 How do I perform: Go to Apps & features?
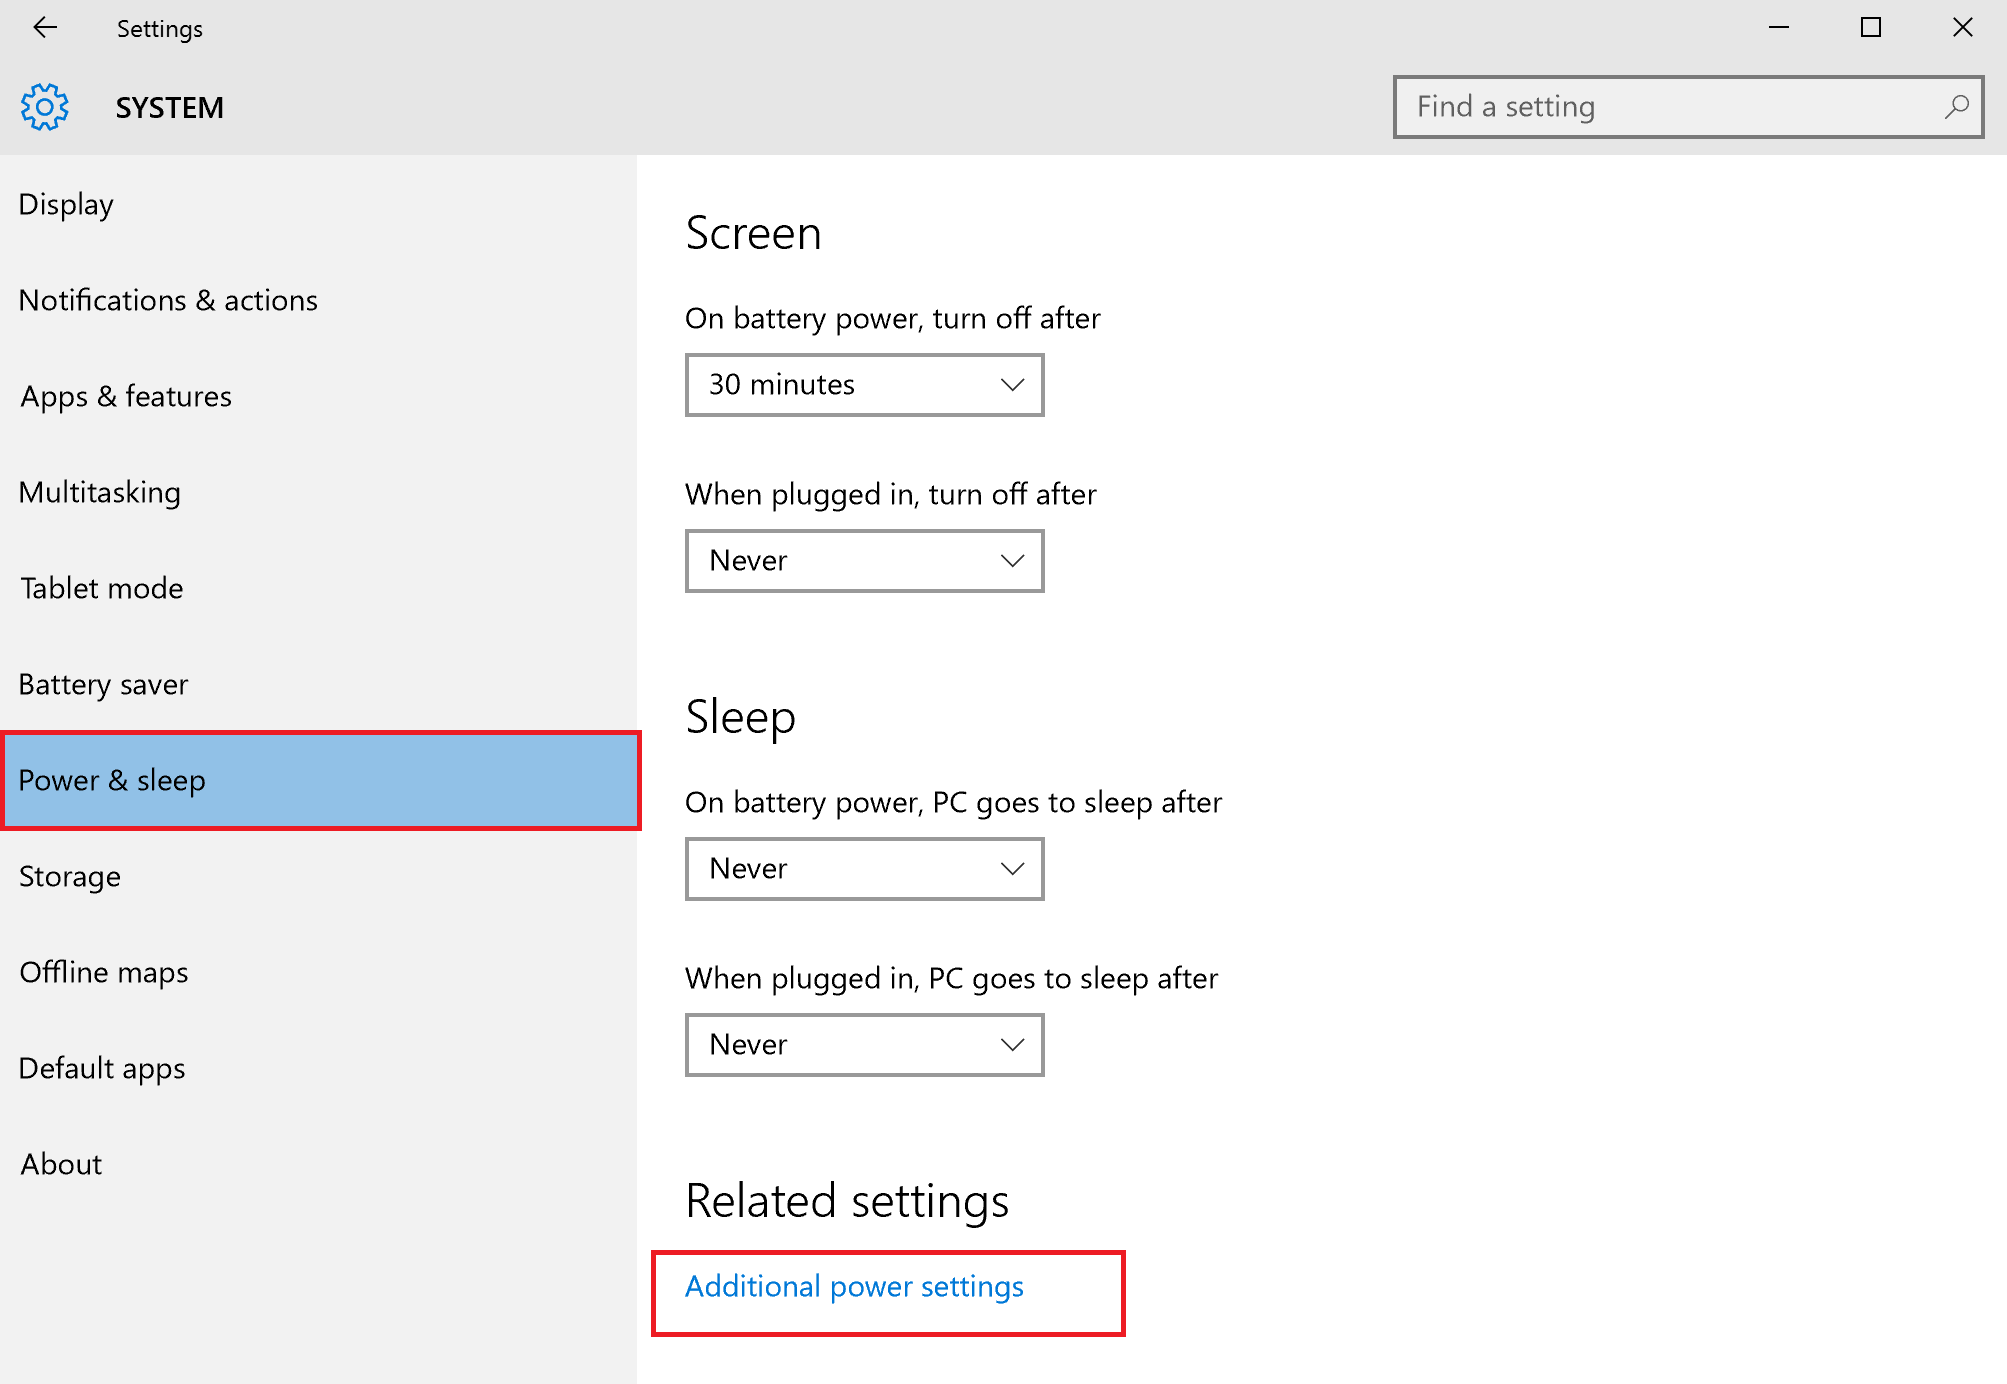tap(125, 396)
